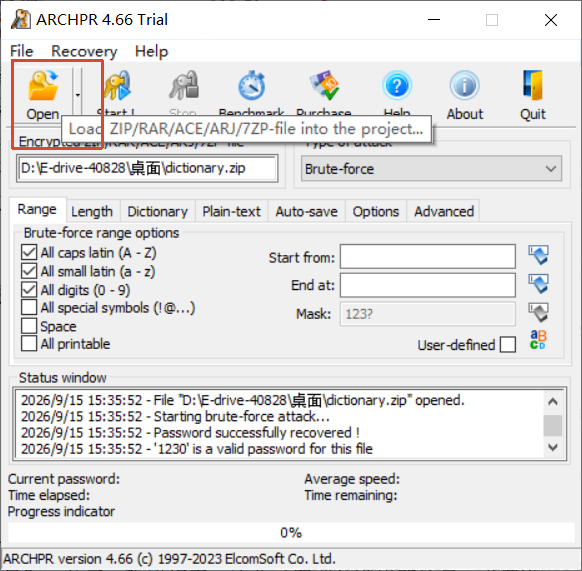Switch to the Advanced tab
Image resolution: width=582 pixels, height=571 pixels.
(x=444, y=212)
